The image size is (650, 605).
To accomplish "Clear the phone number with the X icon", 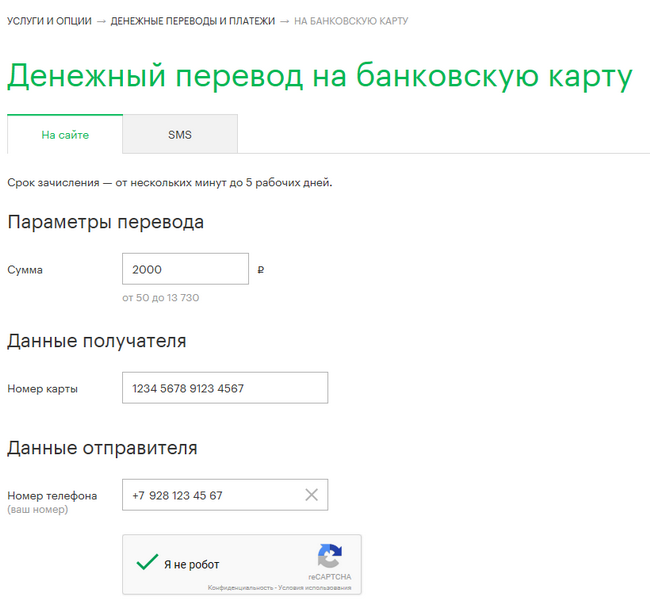I will click(311, 495).
